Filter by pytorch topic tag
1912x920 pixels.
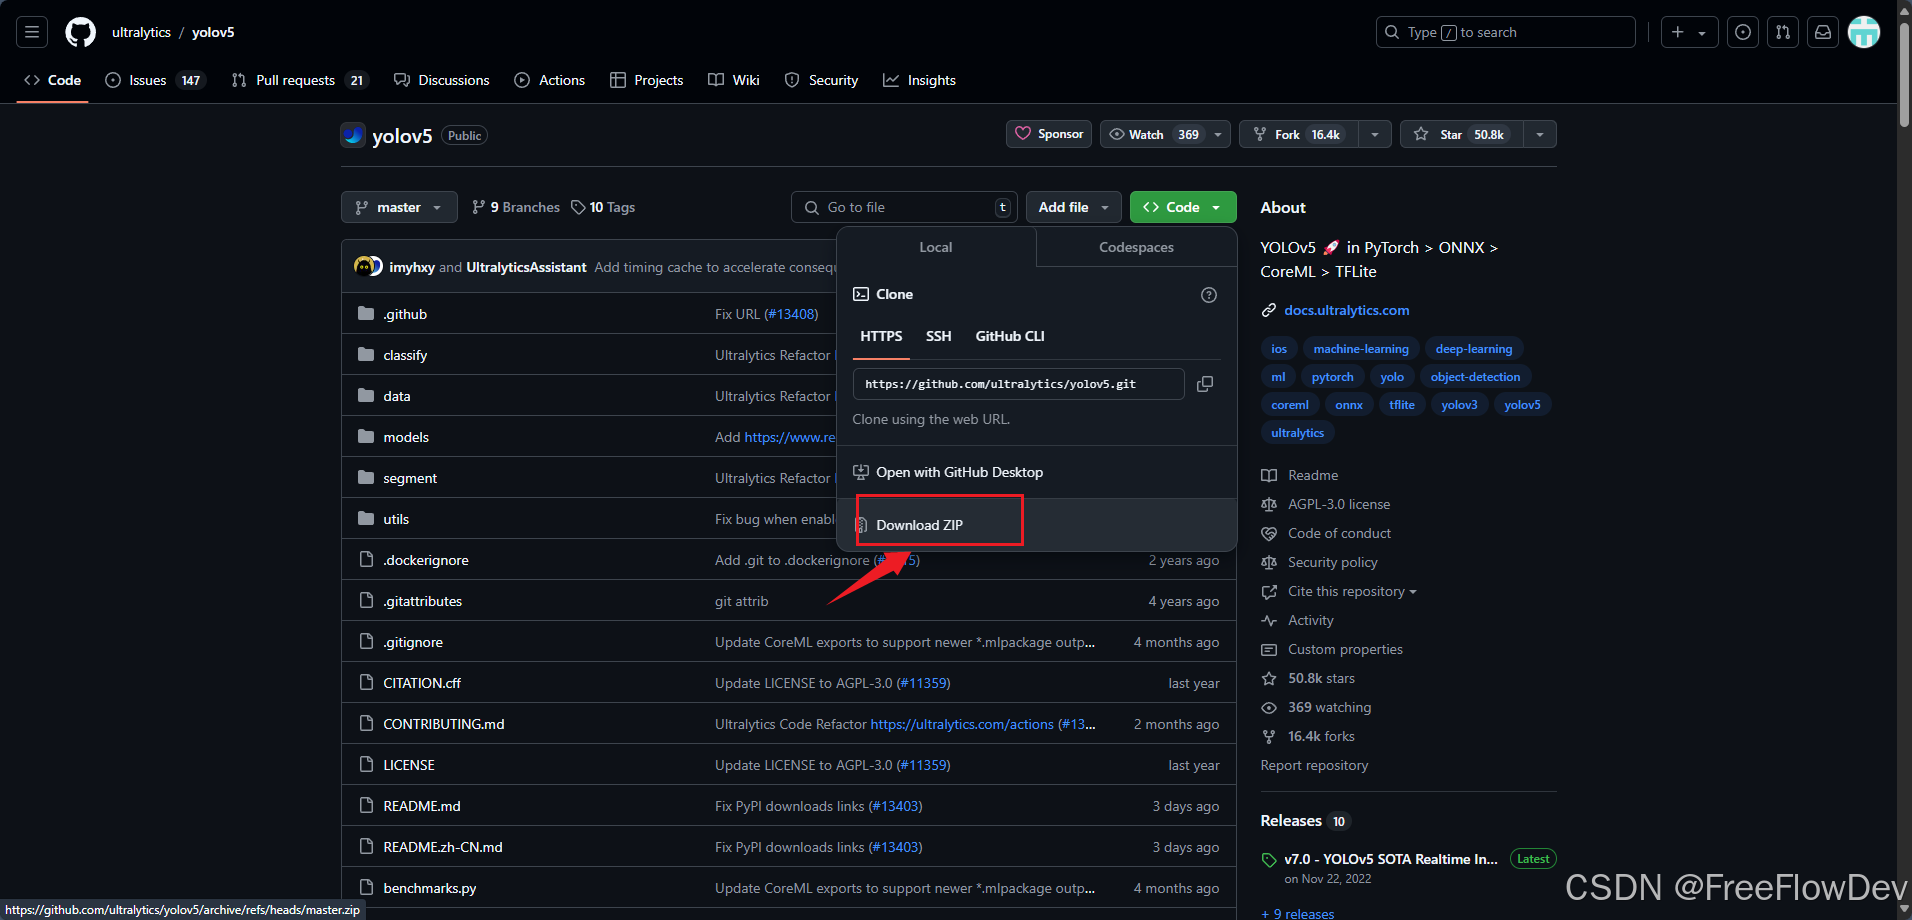coord(1333,377)
